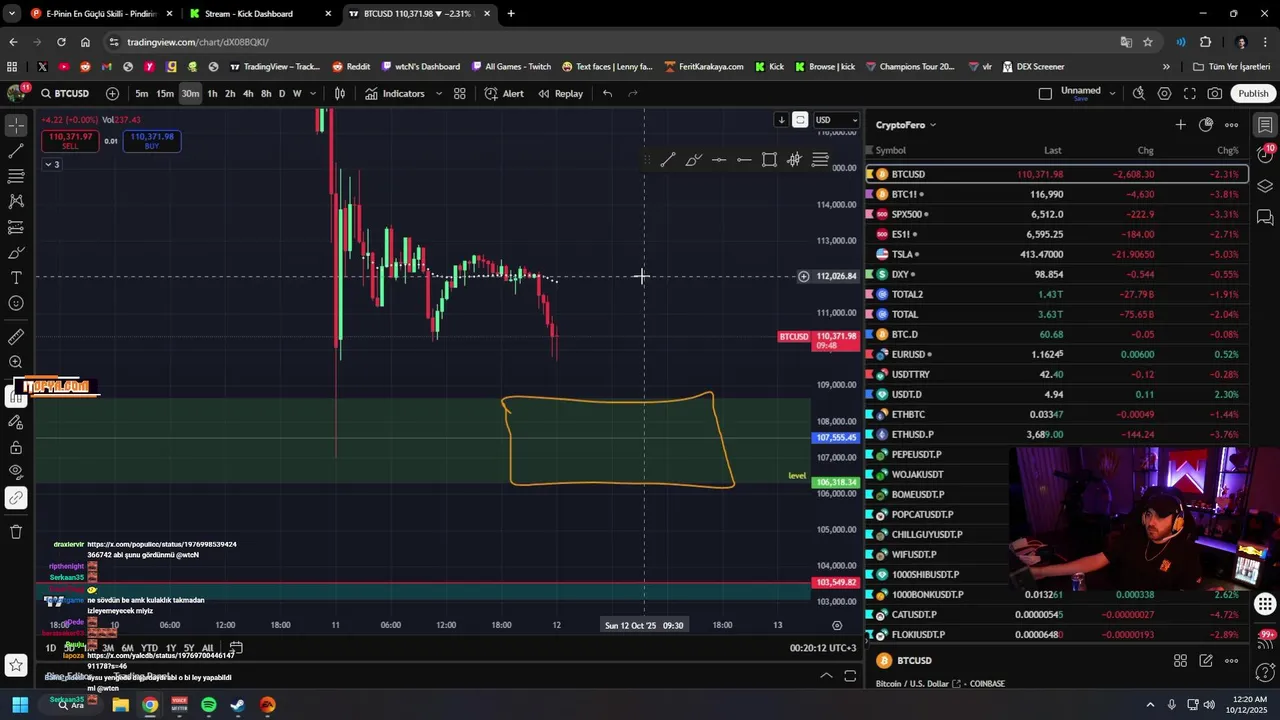This screenshot has width=1280, height=720.
Task: Enter fullscreen chart mode
Action: point(1190,93)
